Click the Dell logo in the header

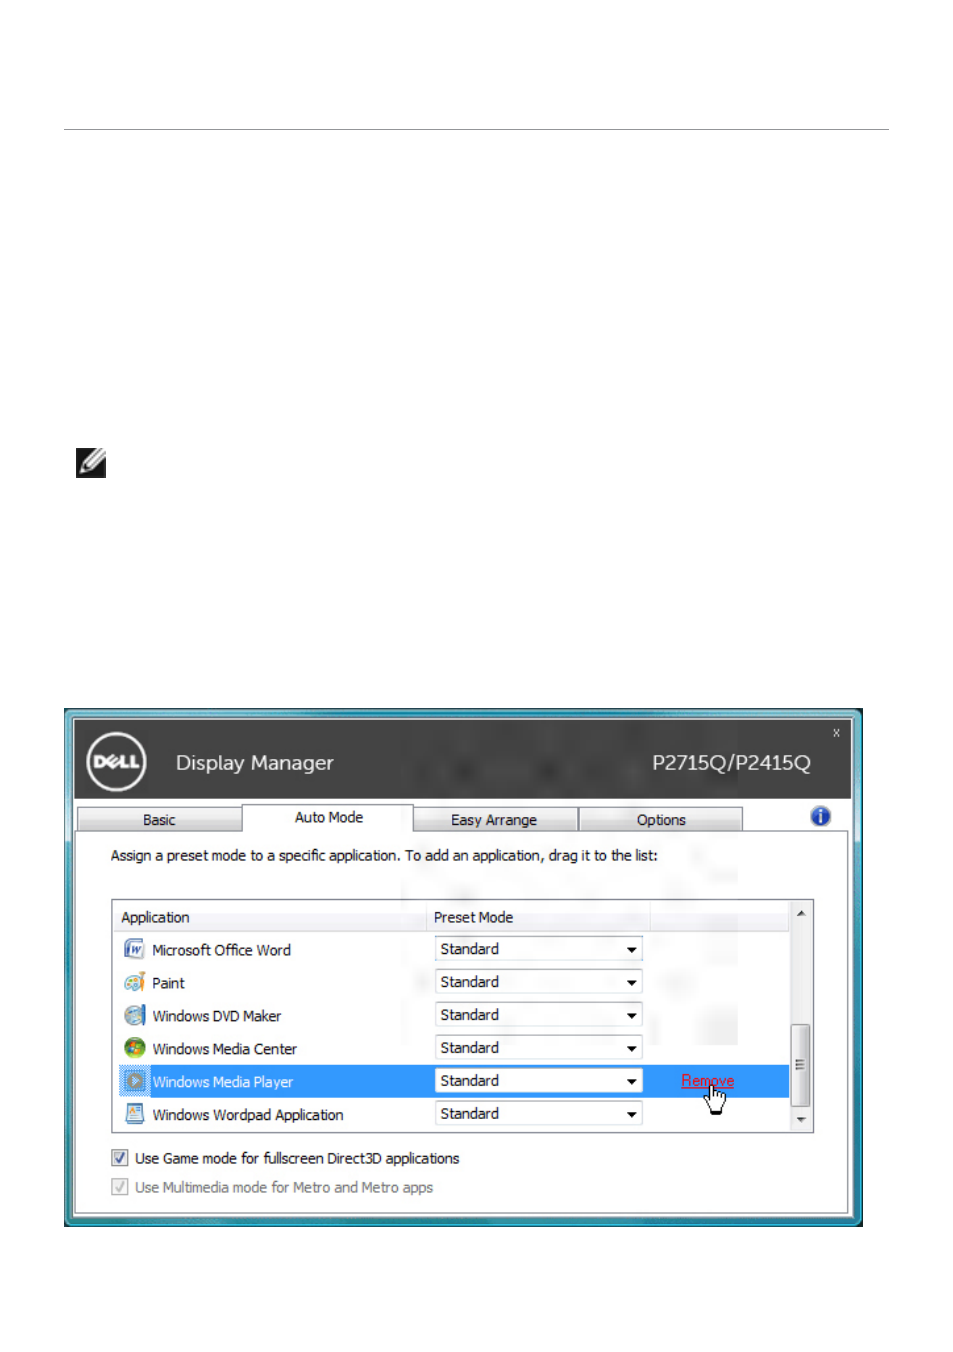click(116, 762)
